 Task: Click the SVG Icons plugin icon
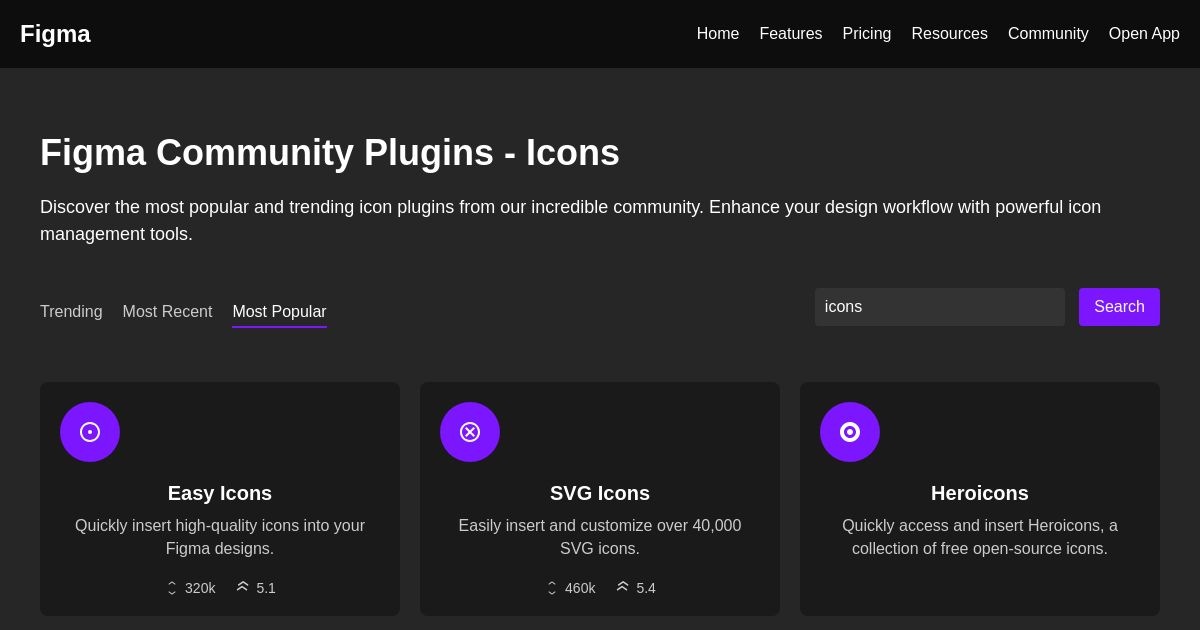[470, 432]
